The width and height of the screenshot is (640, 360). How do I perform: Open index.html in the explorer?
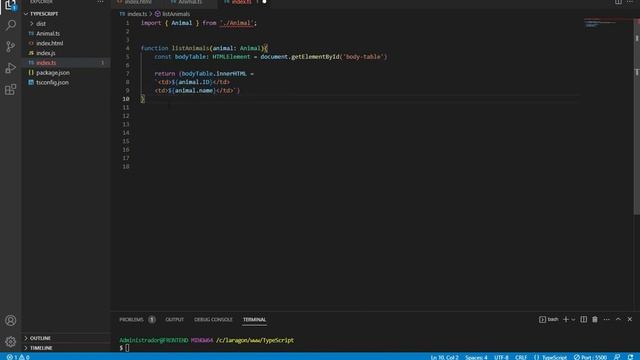point(49,43)
